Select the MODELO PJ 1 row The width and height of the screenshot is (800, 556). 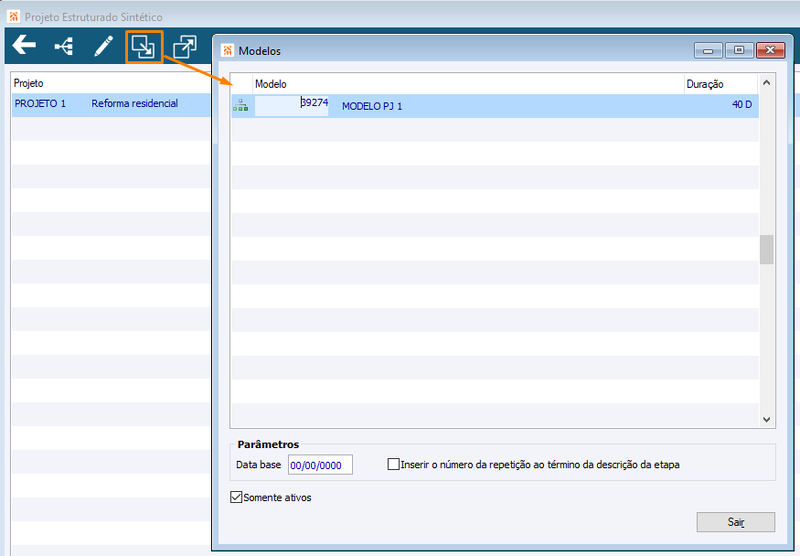pyautogui.click(x=495, y=106)
